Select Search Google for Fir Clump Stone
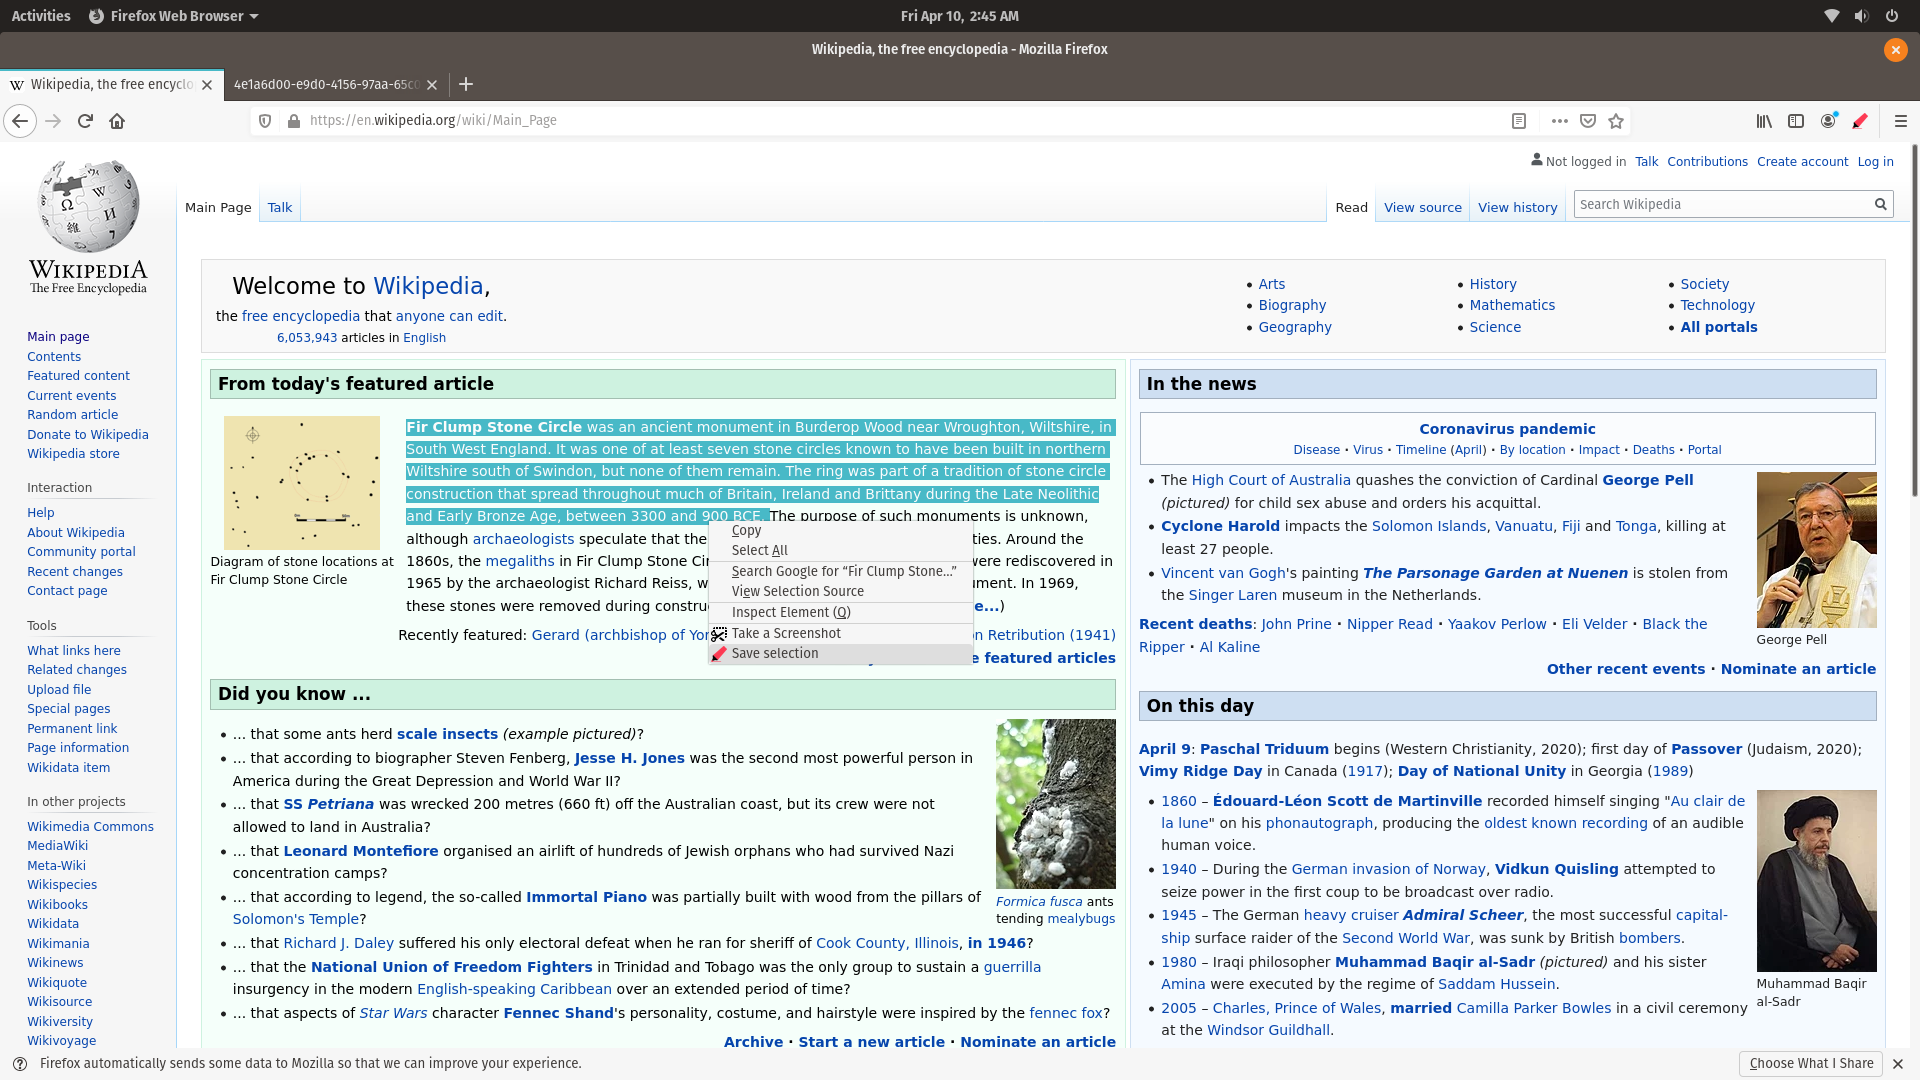Screen dimensions: 1920x1080 point(840,571)
